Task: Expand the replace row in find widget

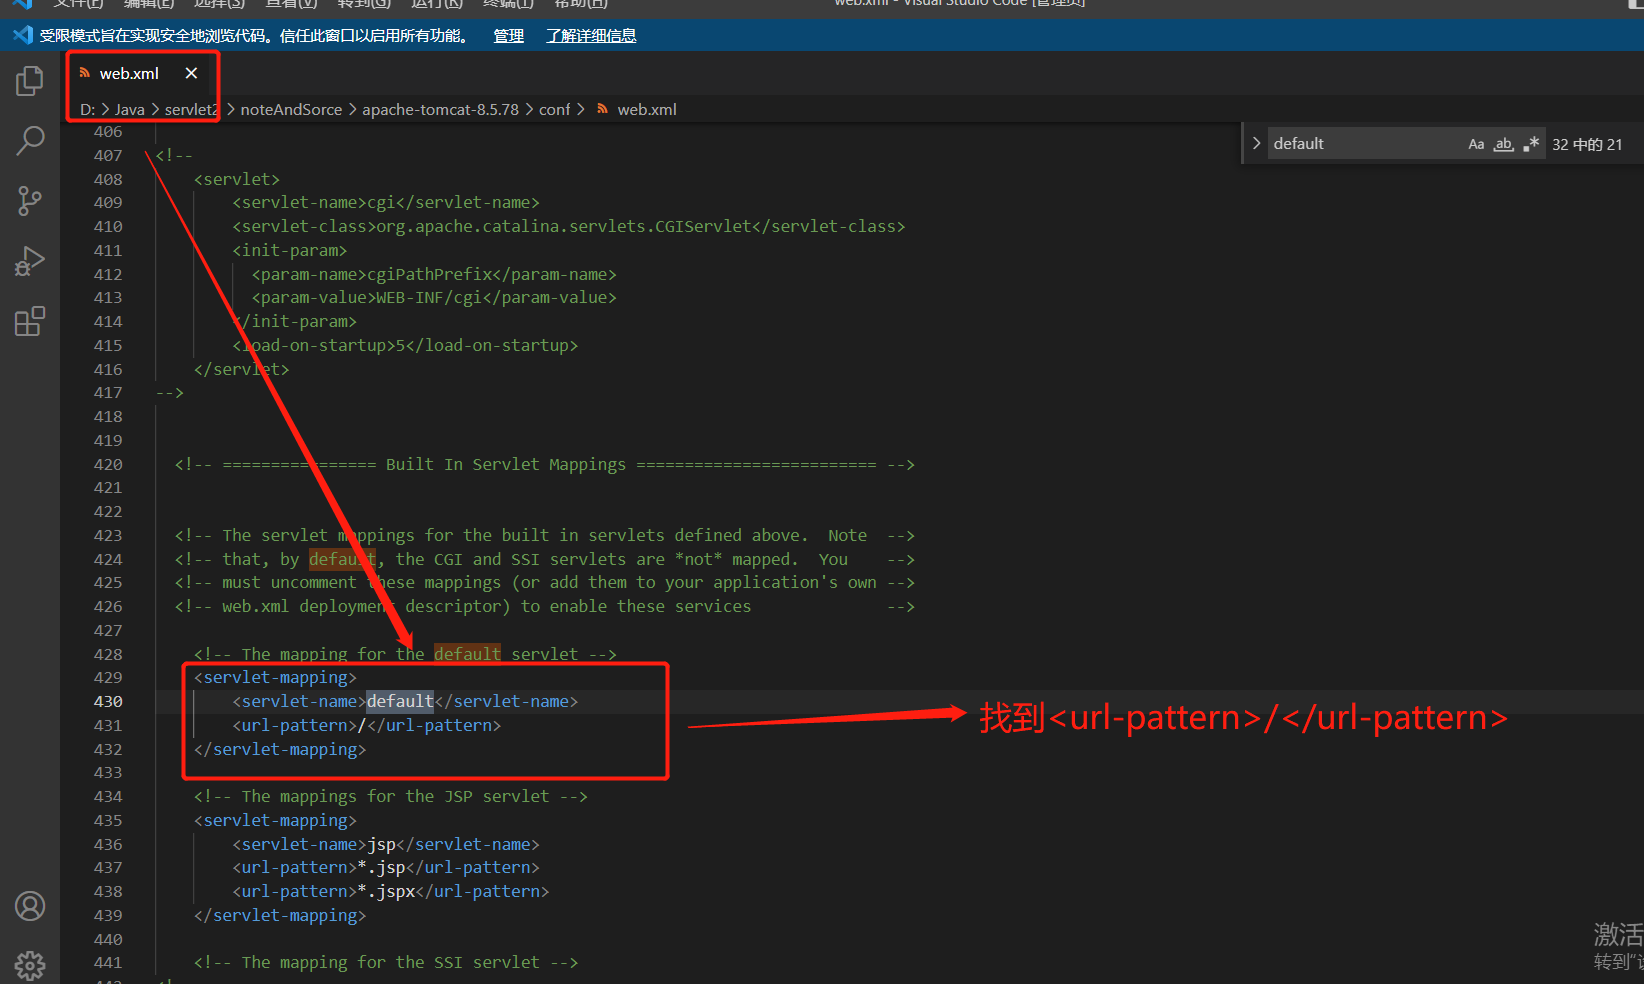Action: tap(1256, 143)
